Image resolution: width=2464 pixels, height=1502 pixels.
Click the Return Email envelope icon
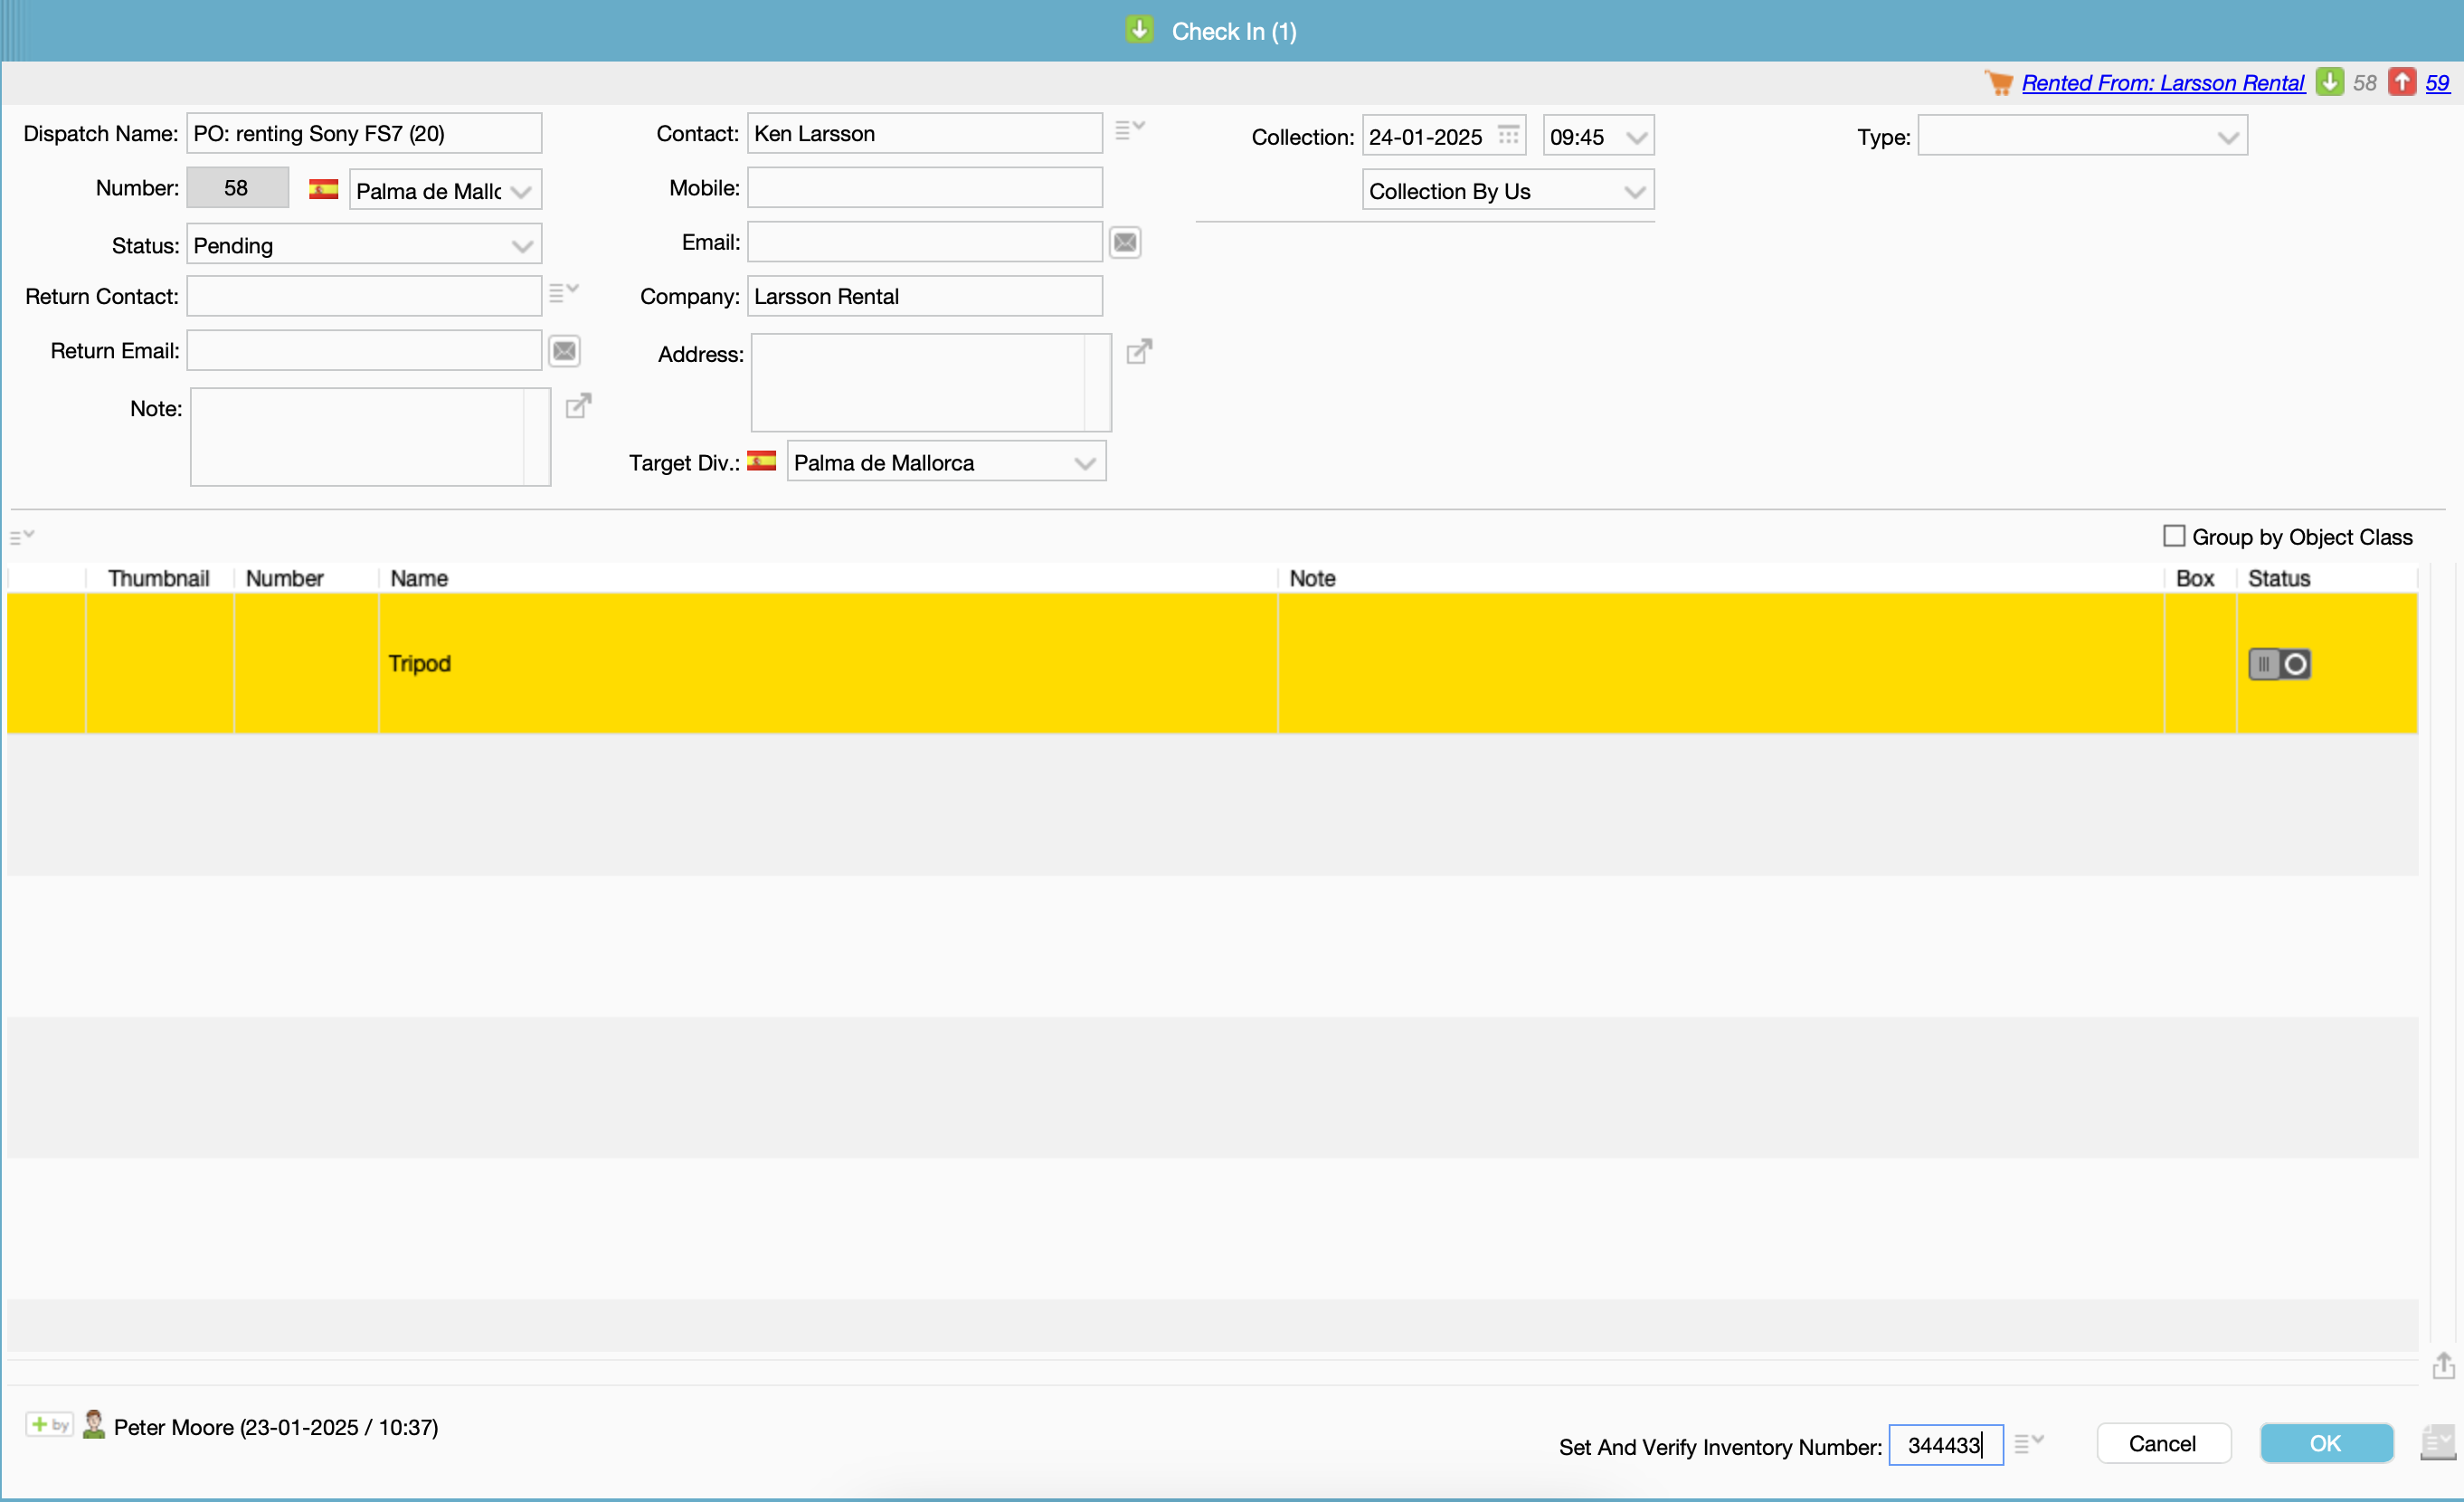[564, 351]
